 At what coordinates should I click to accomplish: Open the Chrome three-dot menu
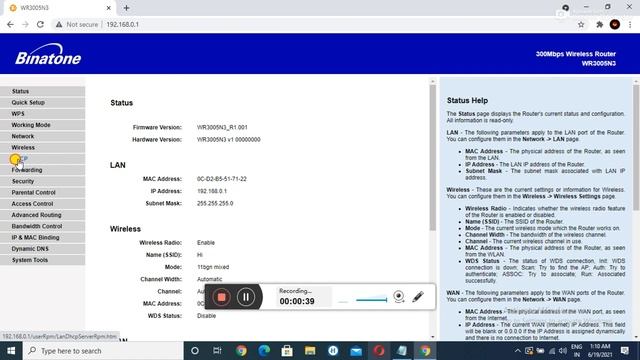(x=630, y=24)
